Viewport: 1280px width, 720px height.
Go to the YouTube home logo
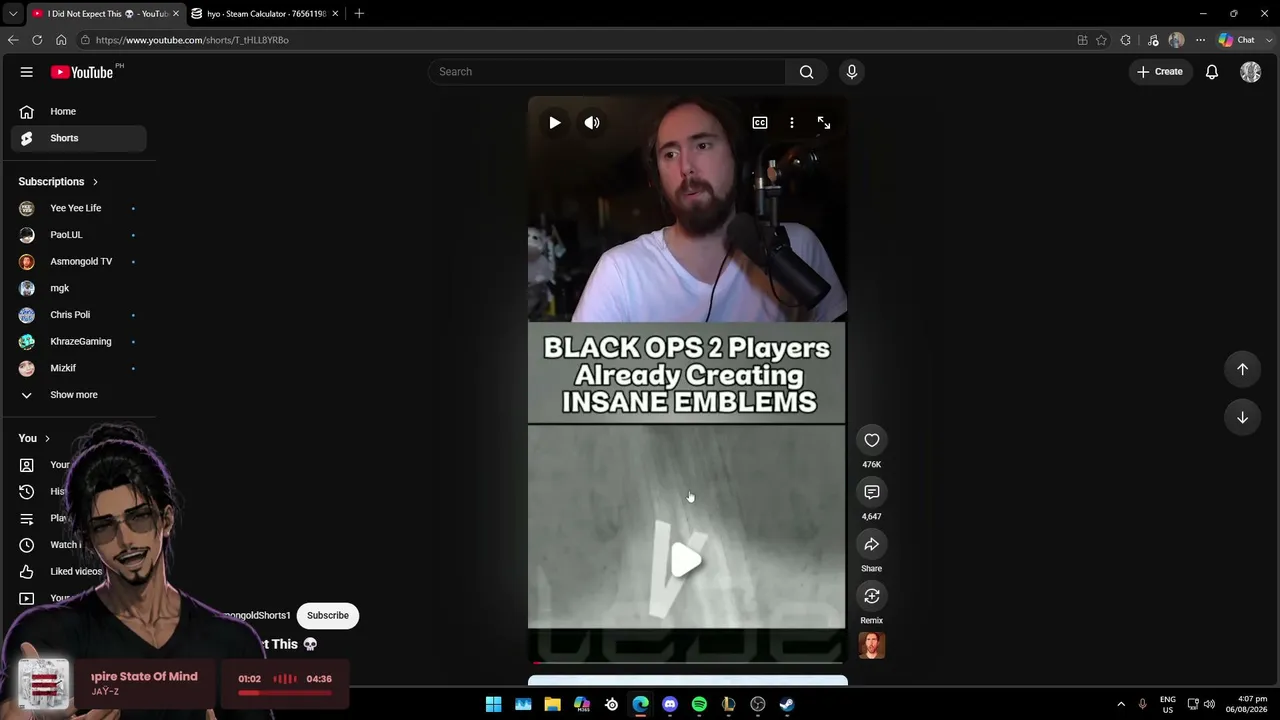tap(82, 72)
